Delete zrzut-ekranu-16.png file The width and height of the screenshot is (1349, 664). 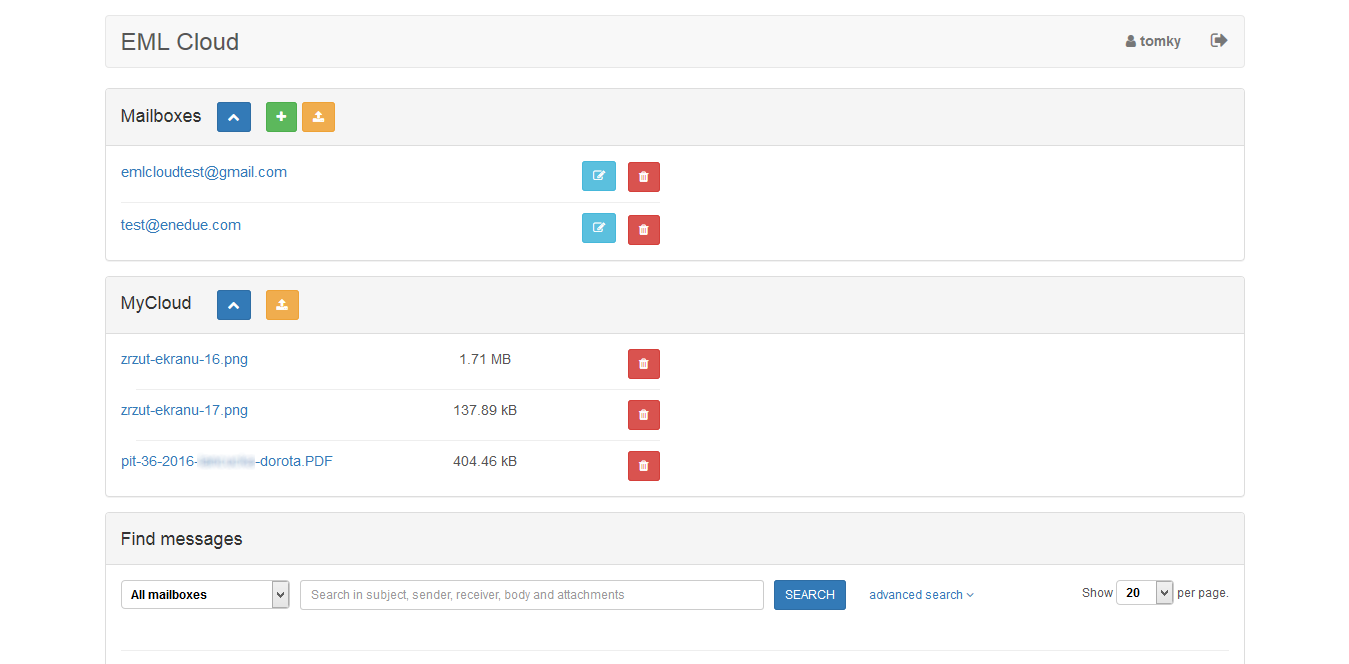[x=643, y=364]
